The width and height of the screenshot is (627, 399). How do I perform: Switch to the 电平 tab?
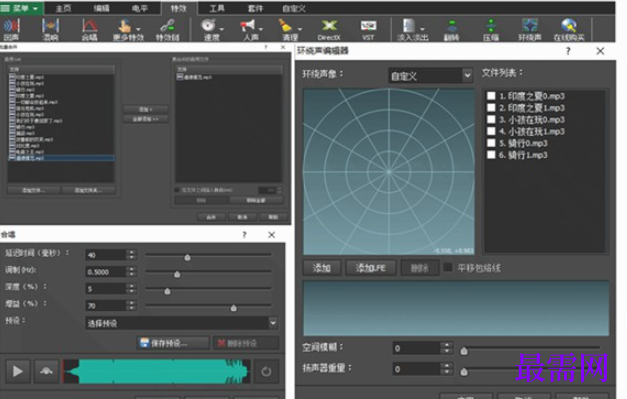(x=140, y=8)
